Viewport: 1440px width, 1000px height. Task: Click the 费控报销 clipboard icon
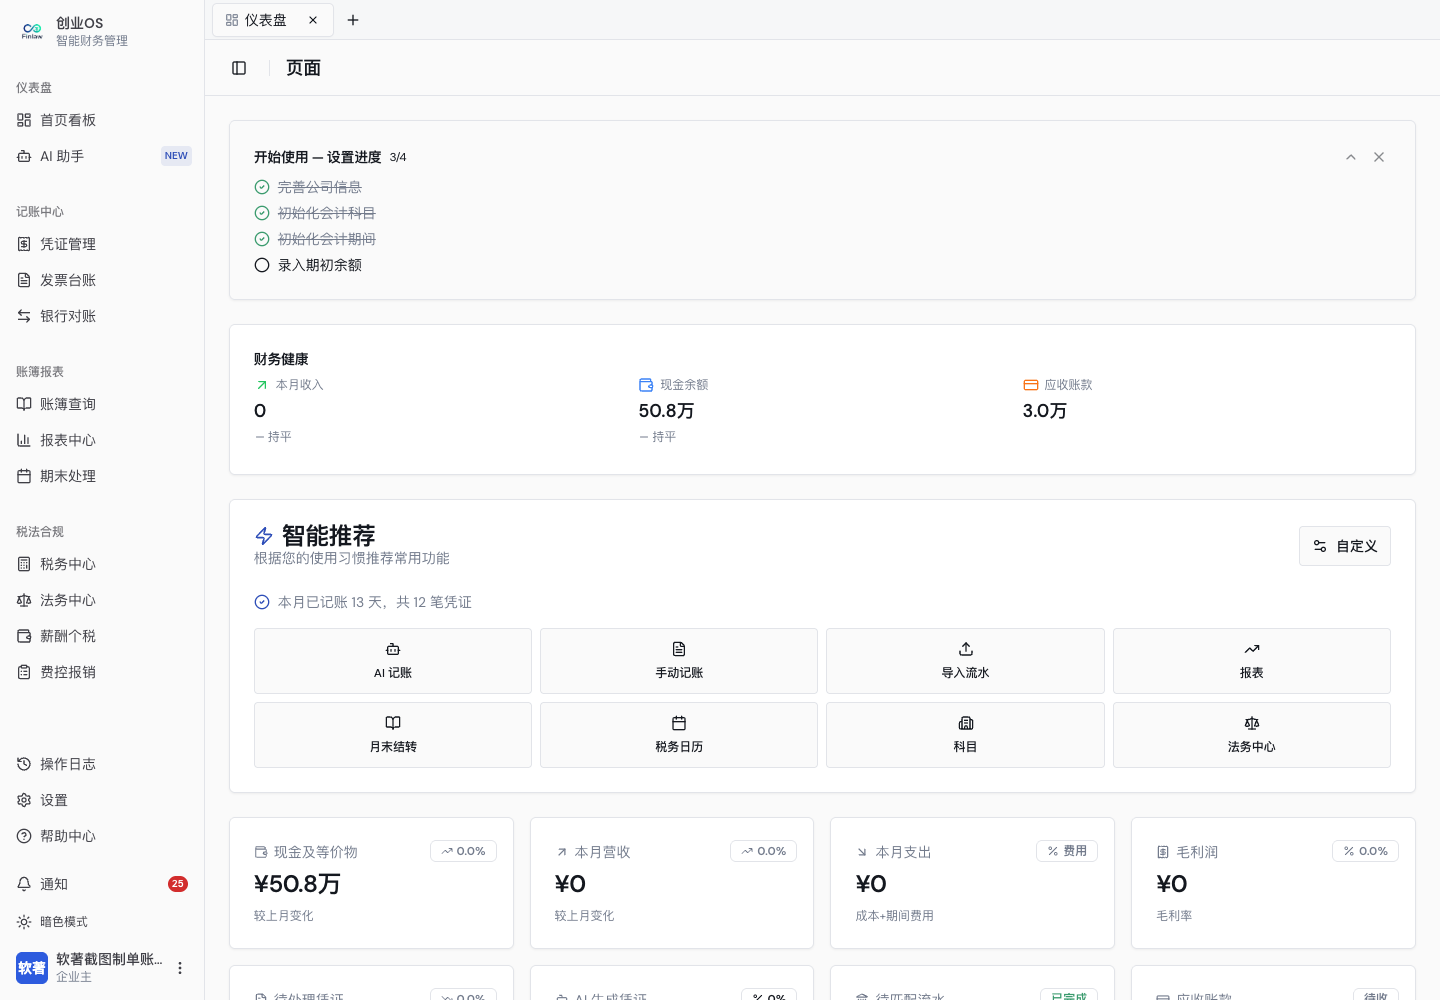24,672
